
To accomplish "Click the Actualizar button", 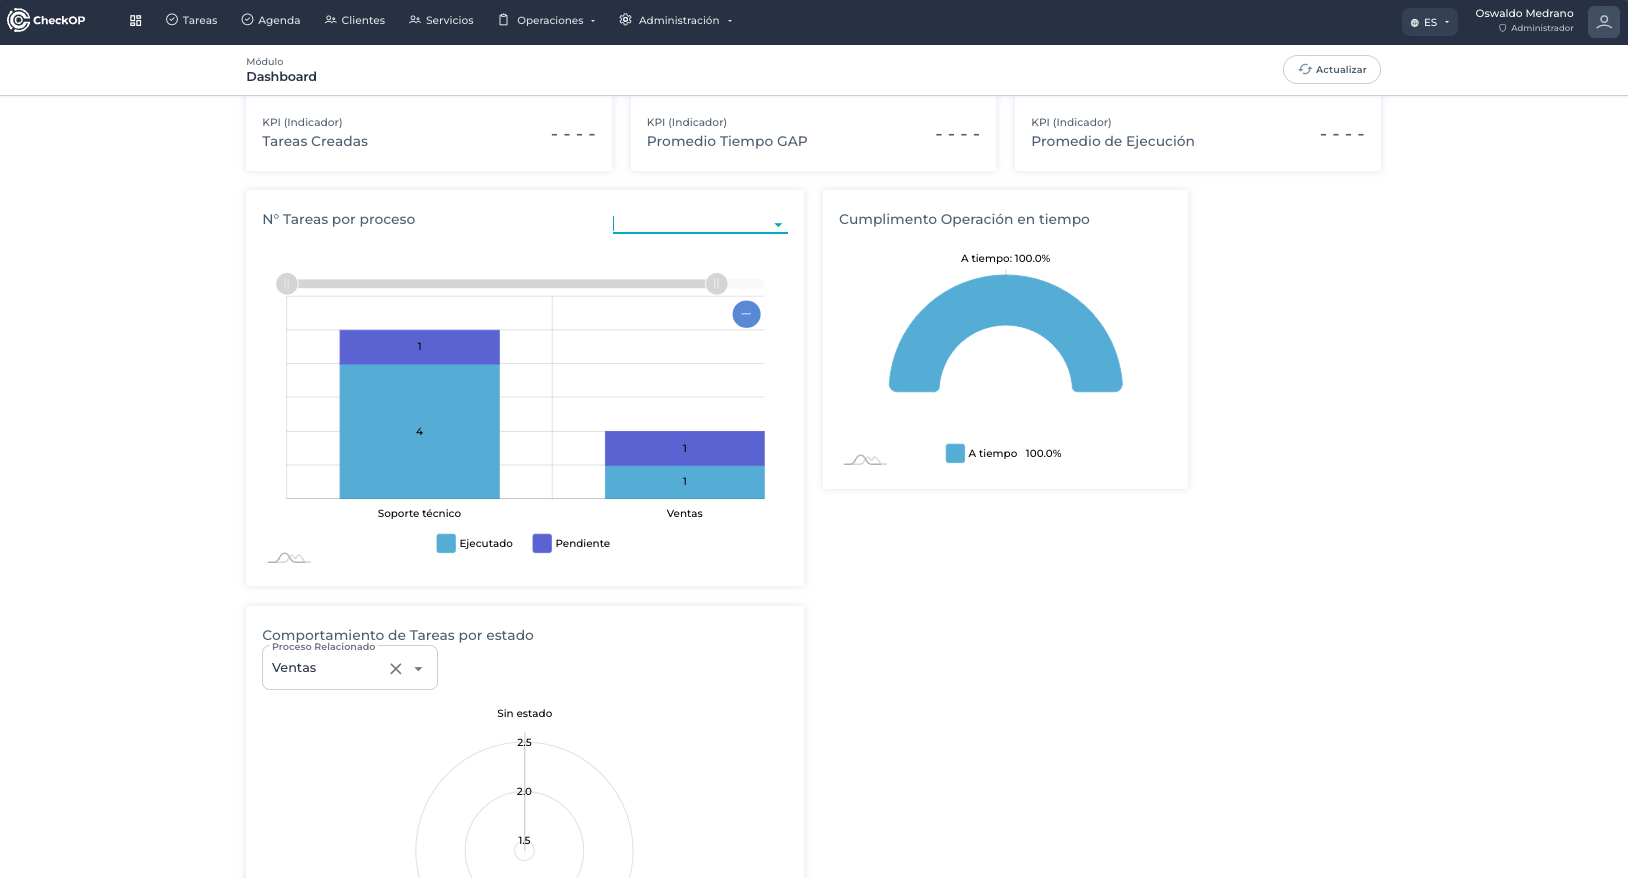I will [x=1332, y=69].
